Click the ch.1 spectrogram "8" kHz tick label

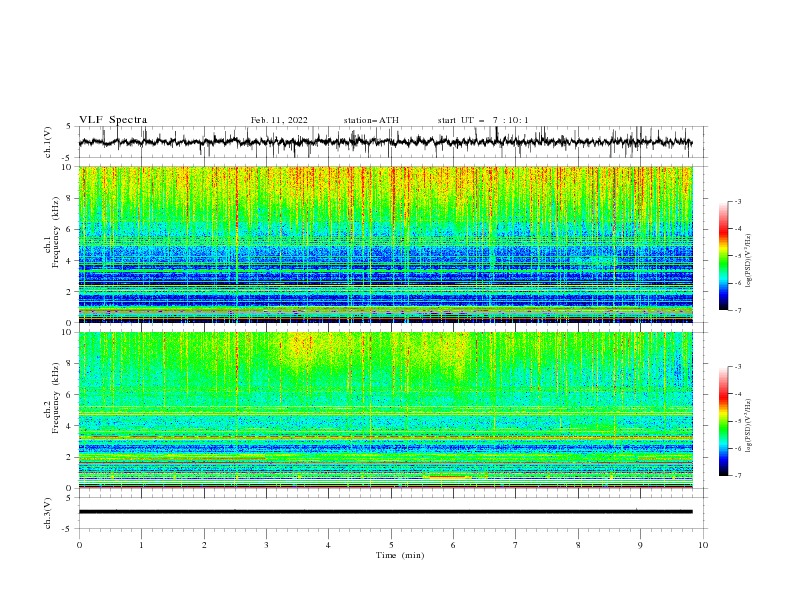71,198
